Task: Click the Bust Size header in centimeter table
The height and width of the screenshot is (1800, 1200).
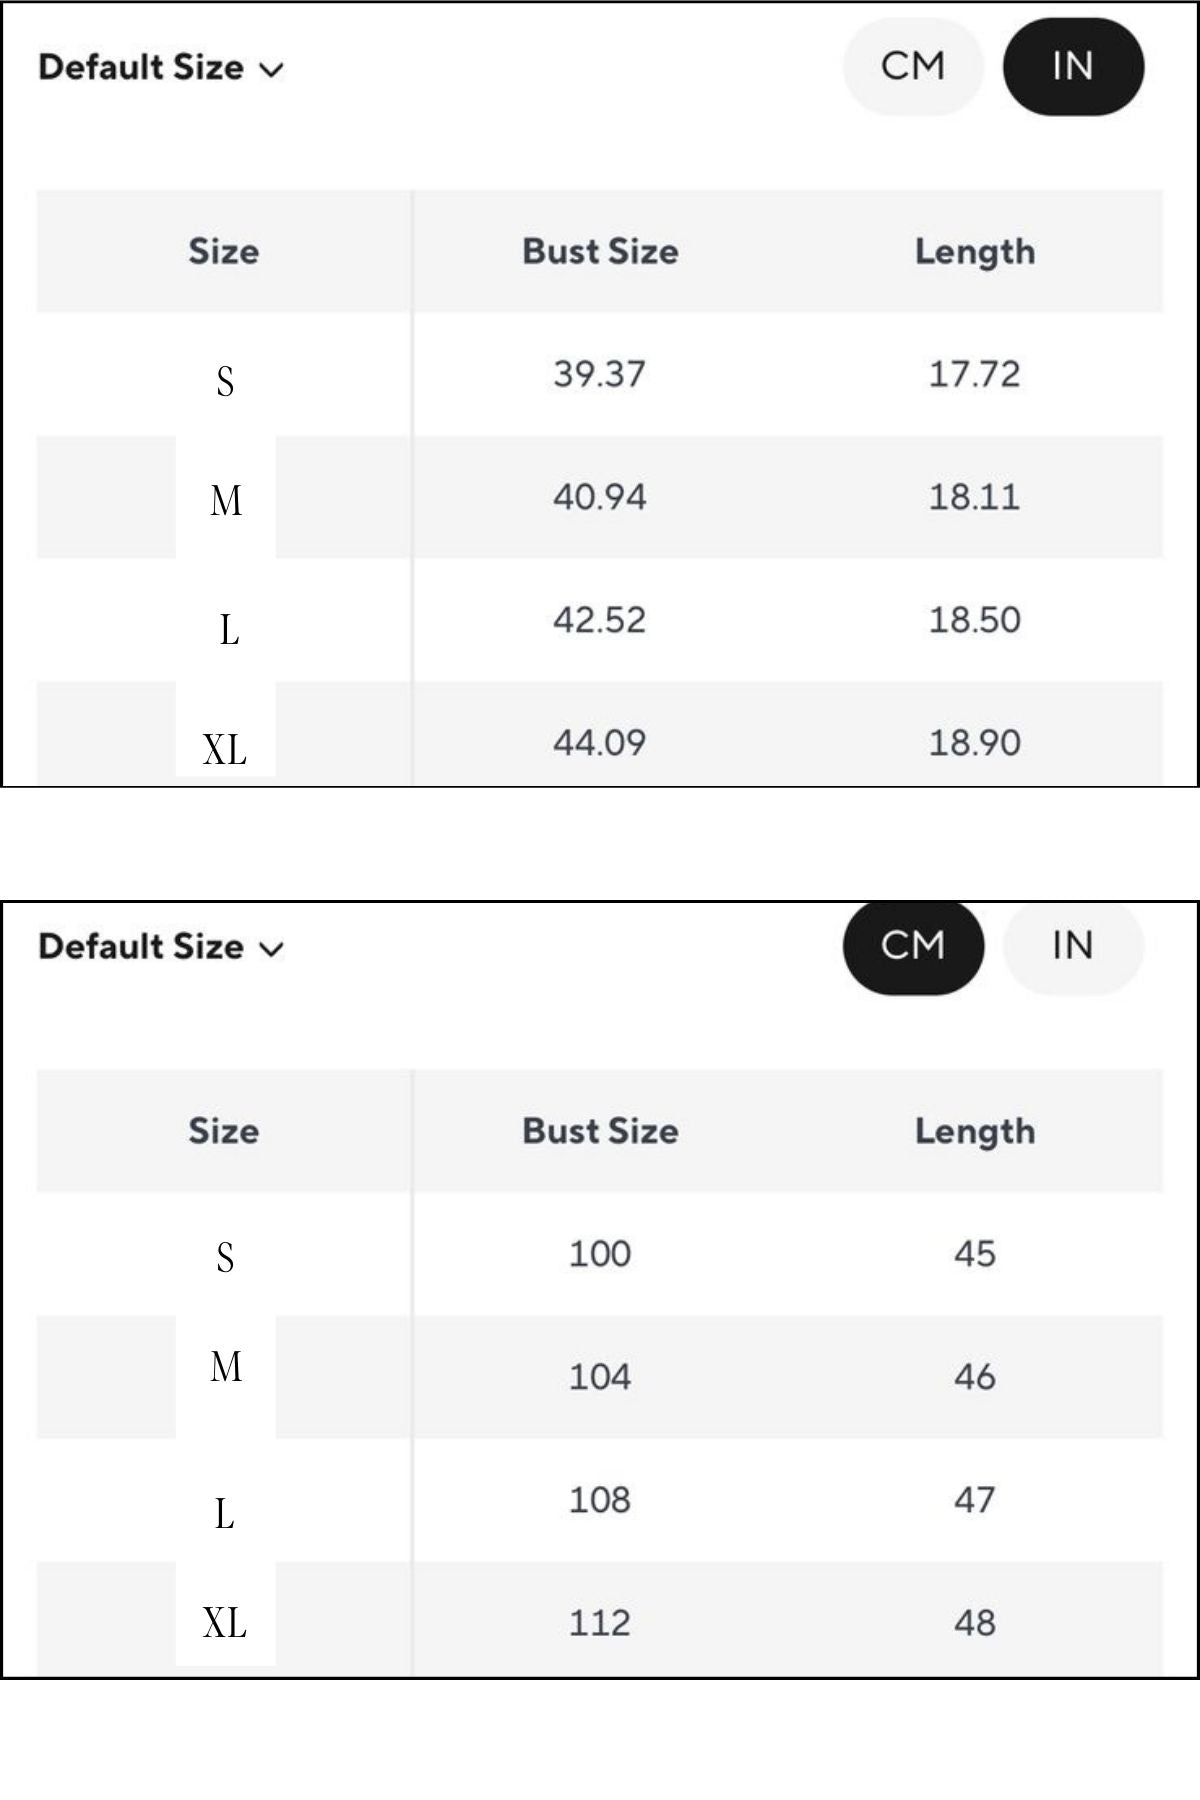Action: click(600, 1131)
